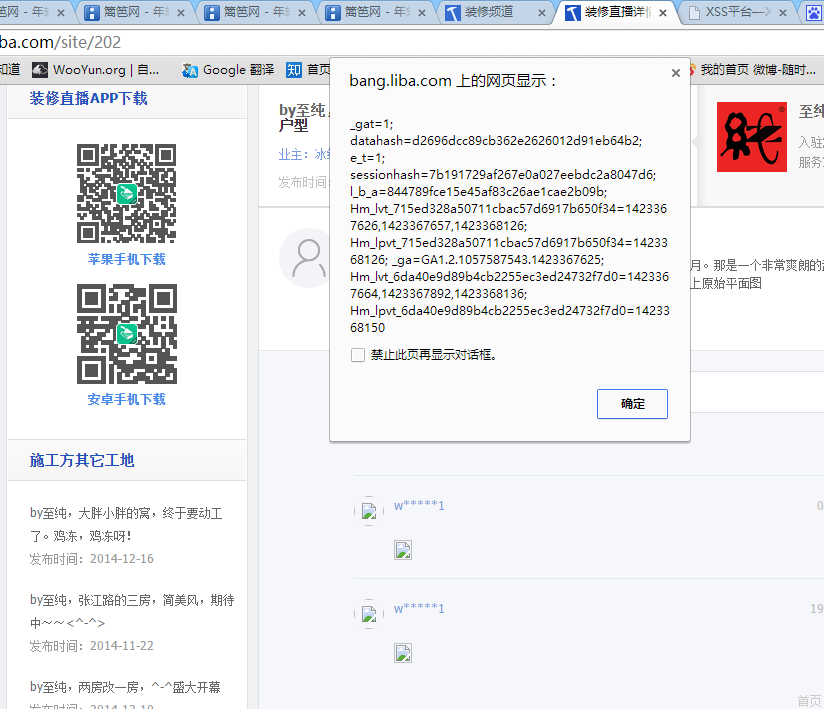Open the 大胖小胖的窝 site post
Viewport: 824px width, 709px height.
tap(126, 525)
